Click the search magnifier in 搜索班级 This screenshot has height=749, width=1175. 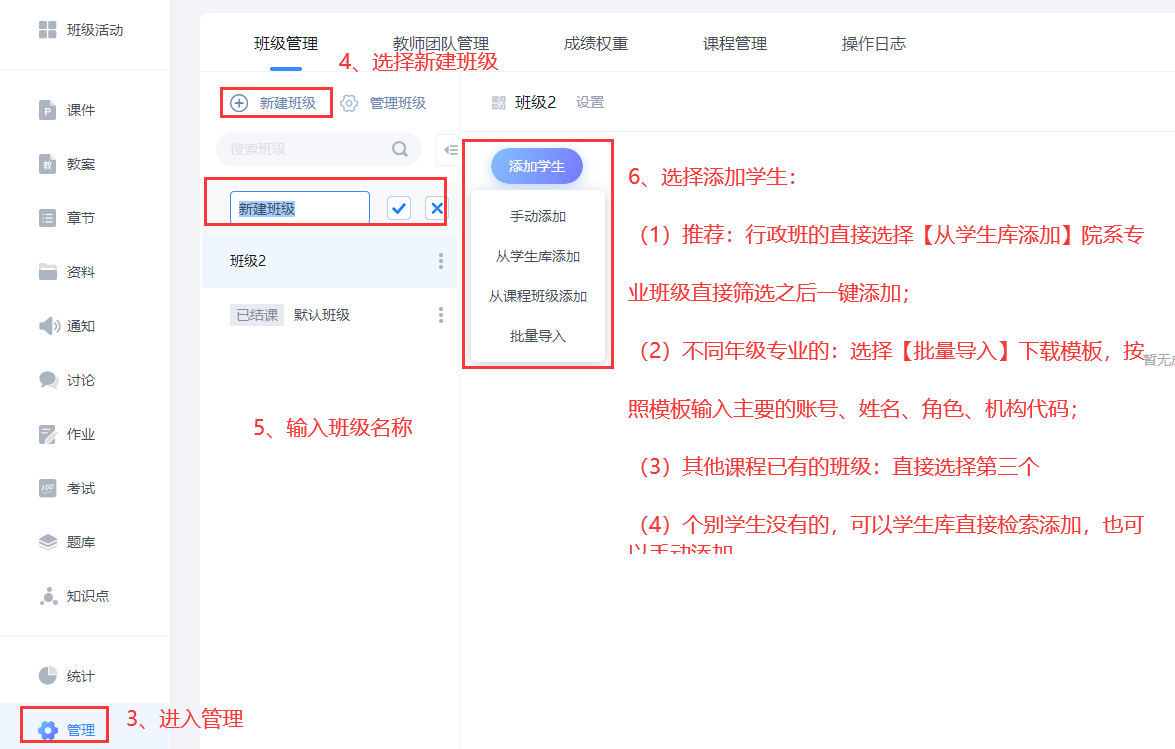click(x=400, y=149)
